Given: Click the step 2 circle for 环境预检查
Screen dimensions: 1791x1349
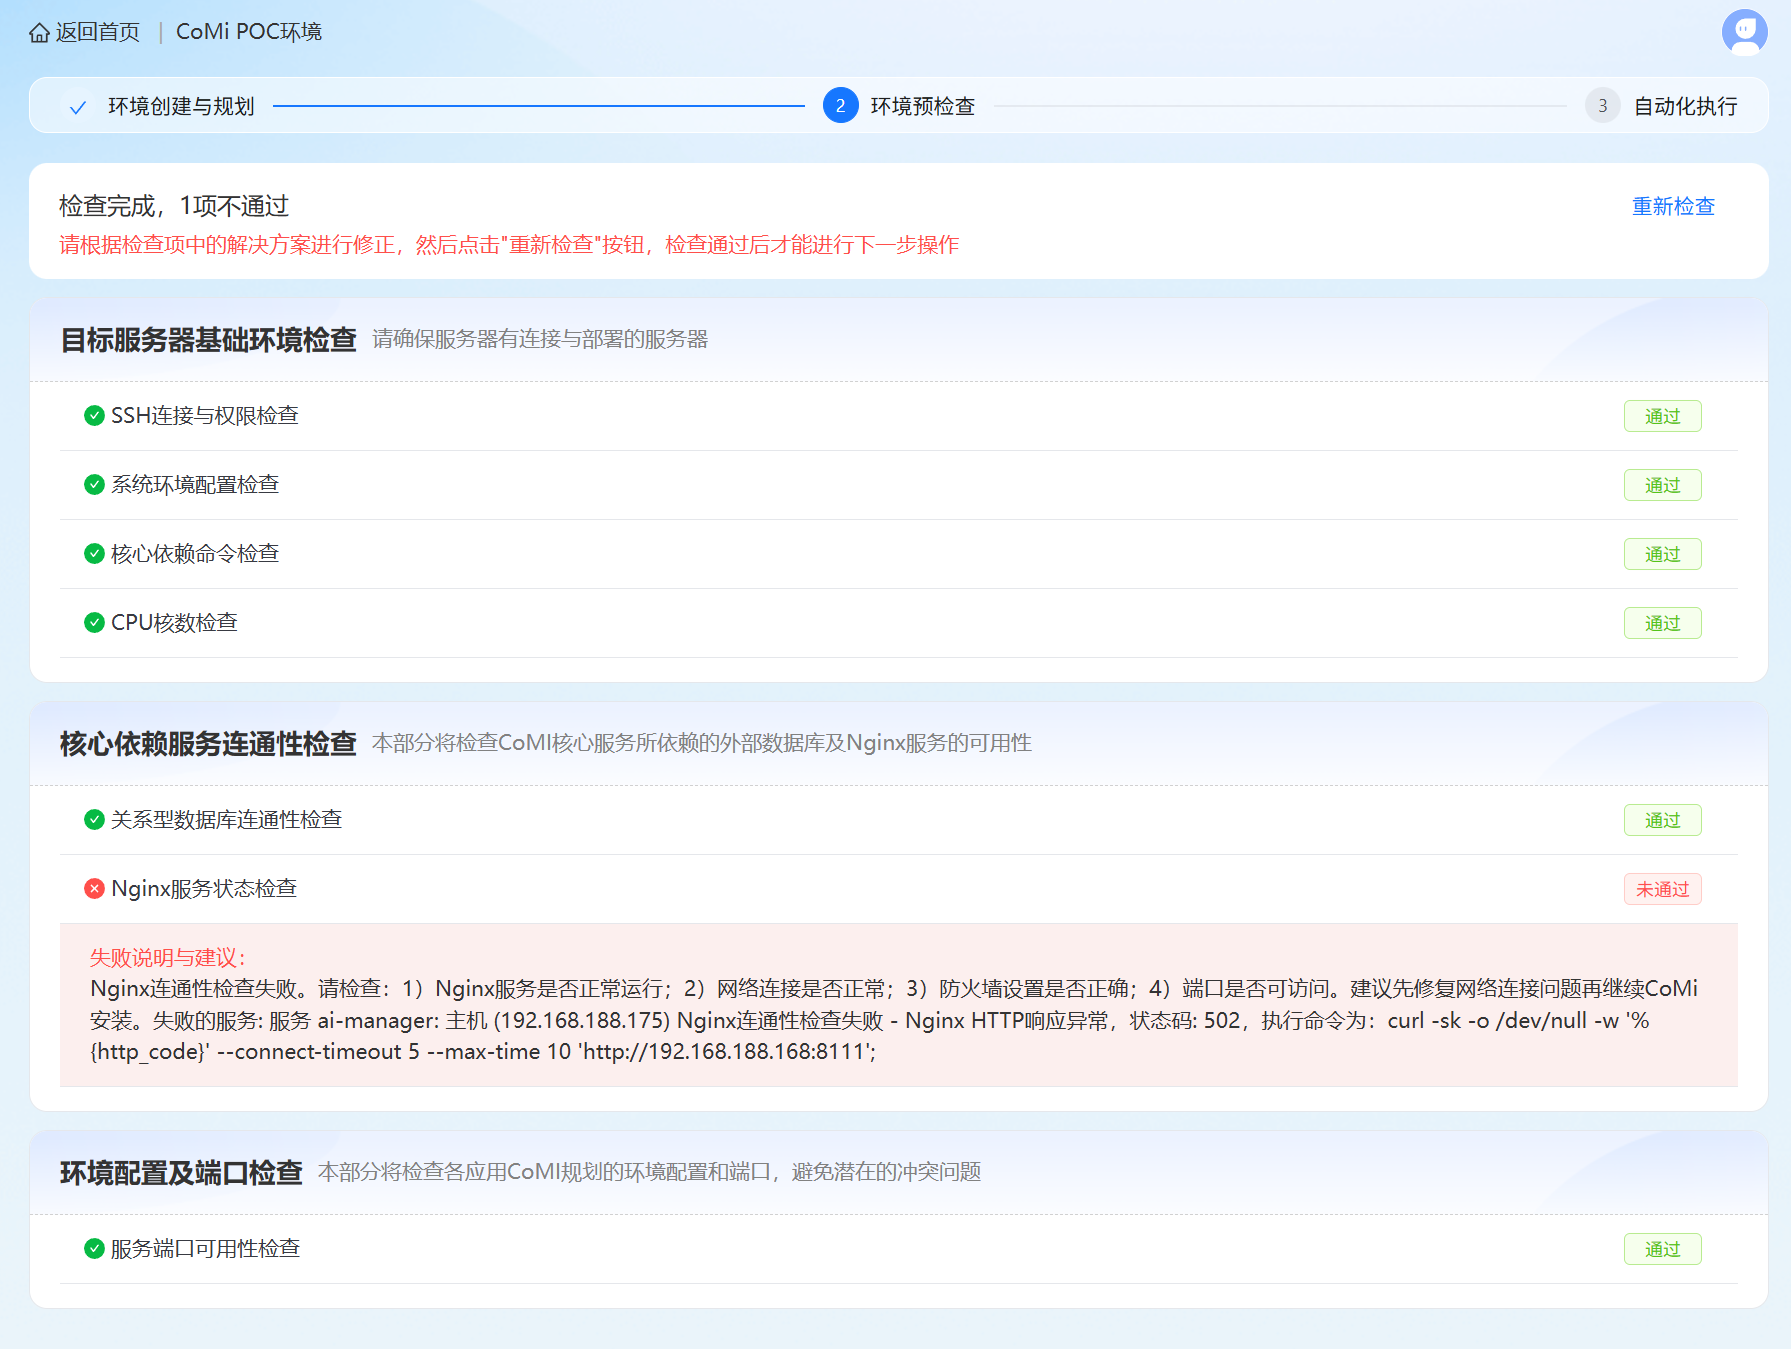Looking at the screenshot, I should tap(840, 106).
